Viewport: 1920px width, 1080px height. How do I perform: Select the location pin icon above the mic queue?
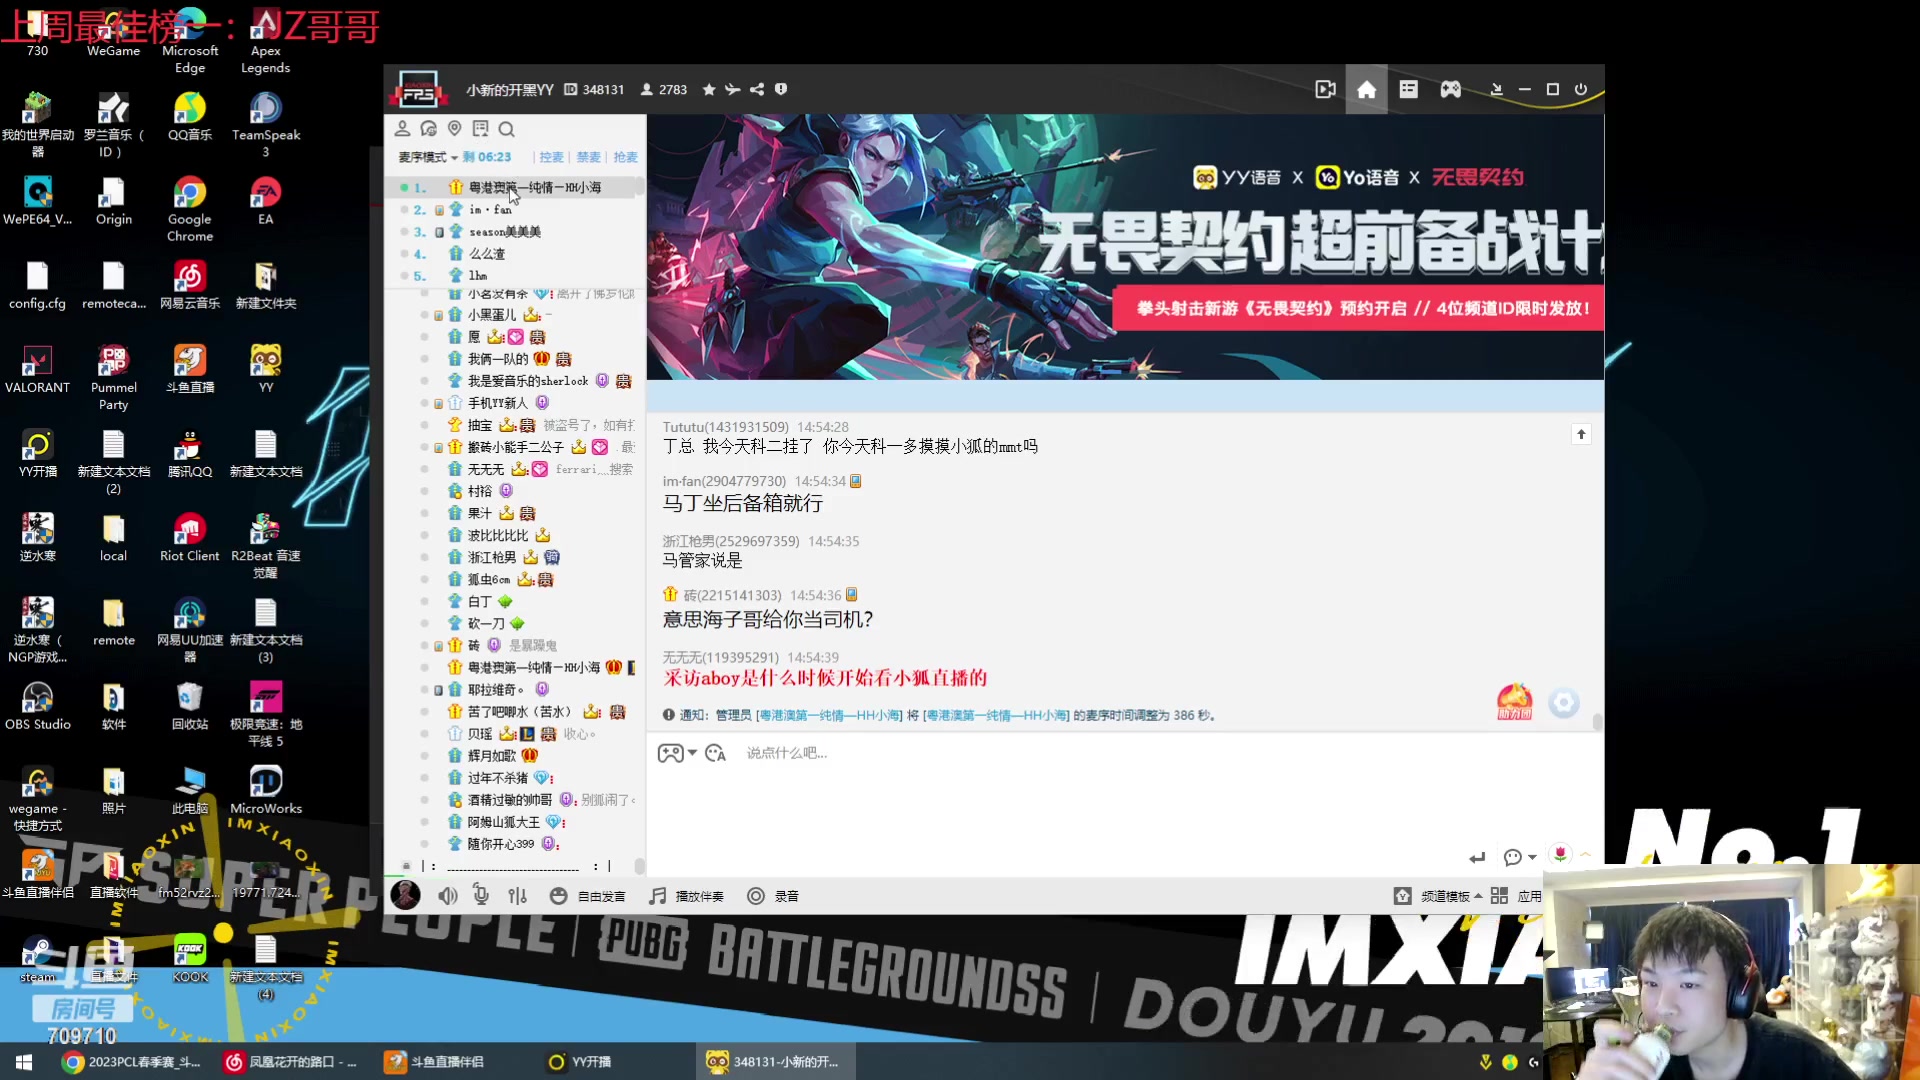tap(455, 128)
